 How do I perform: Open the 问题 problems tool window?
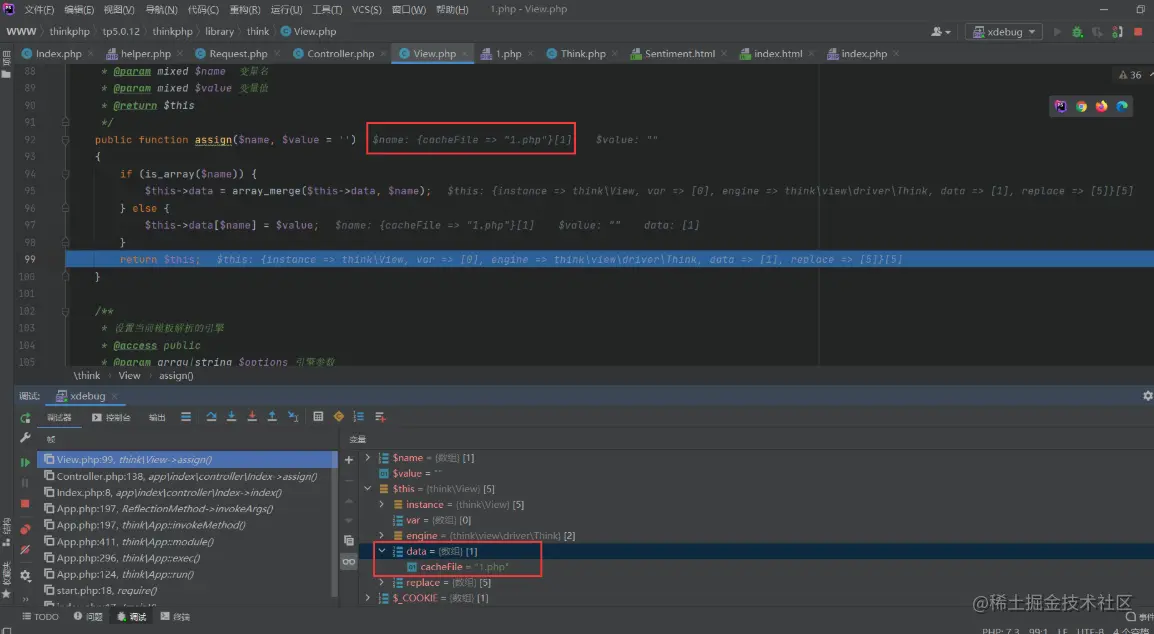click(x=88, y=617)
